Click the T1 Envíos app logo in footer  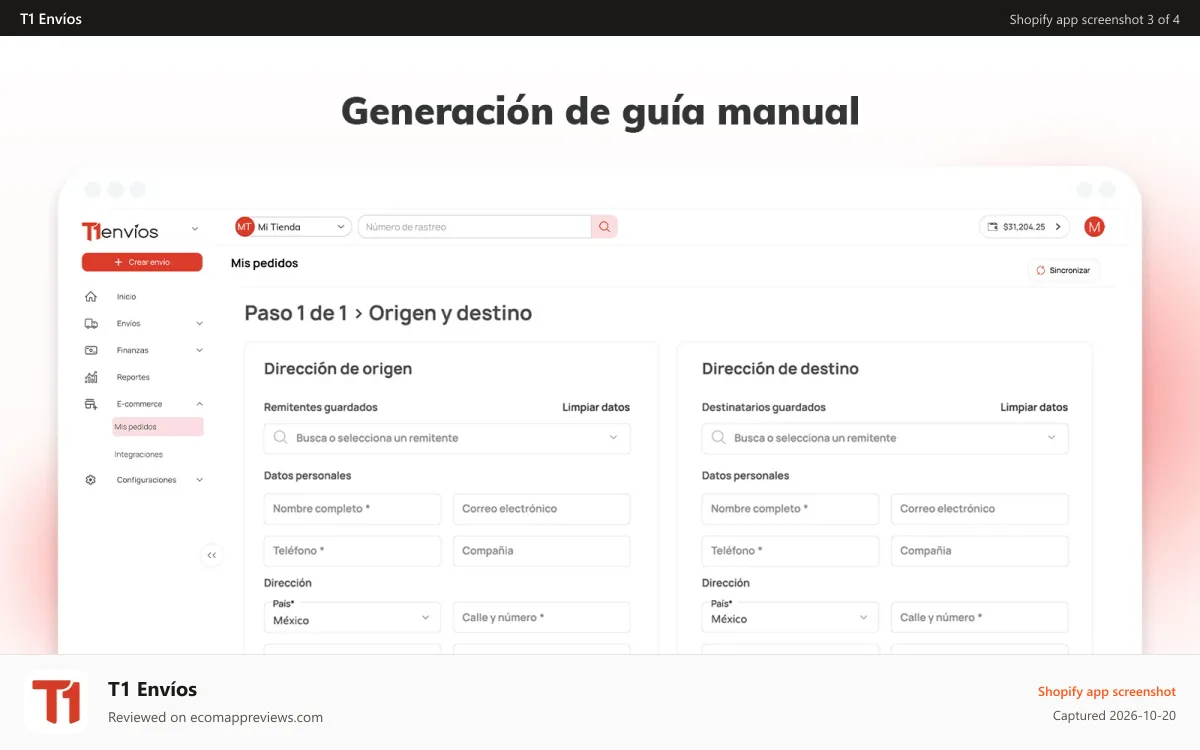(x=56, y=702)
